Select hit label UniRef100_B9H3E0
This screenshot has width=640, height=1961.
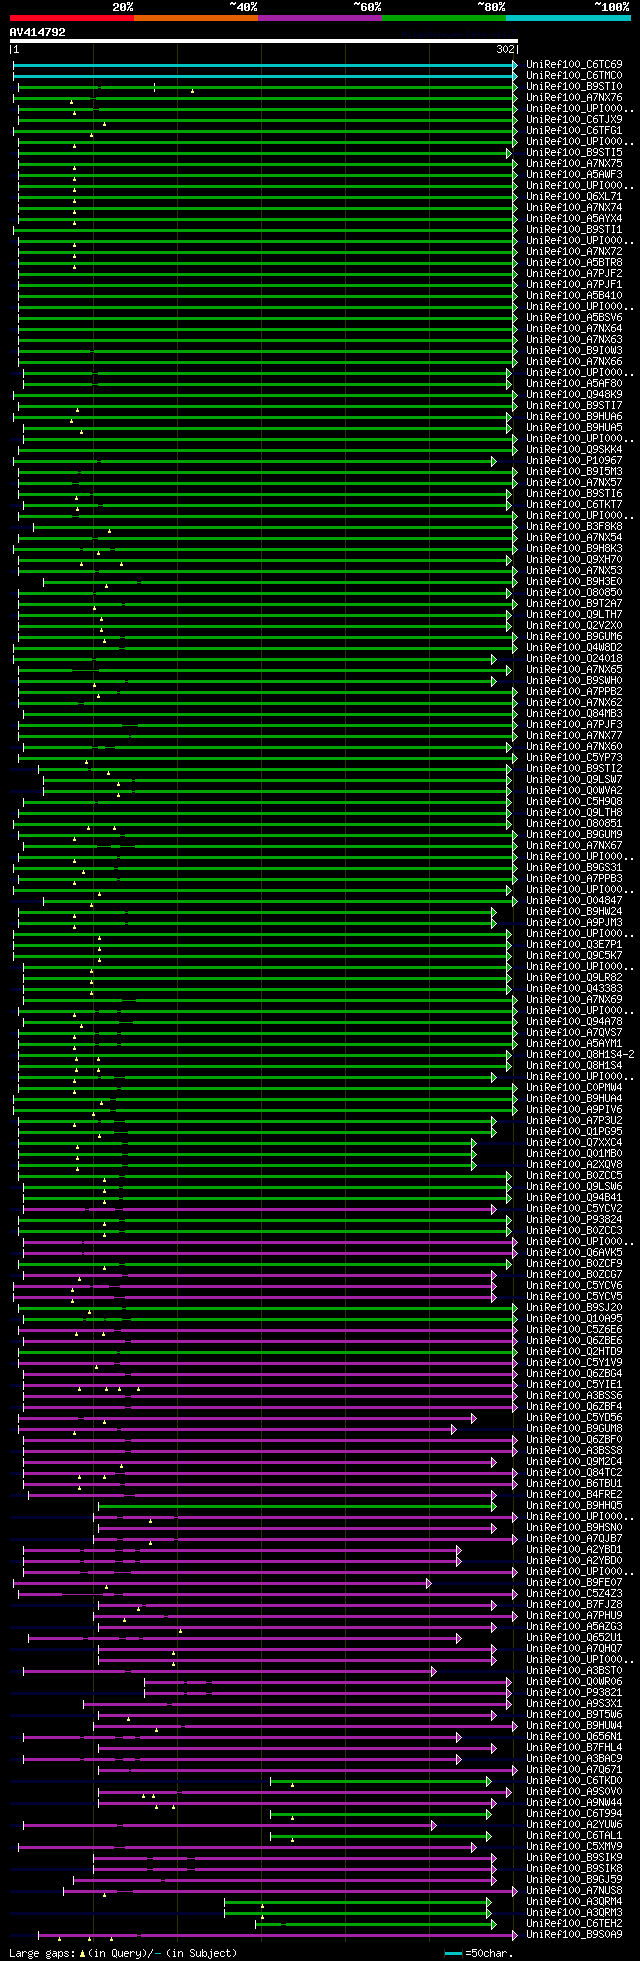(x=574, y=582)
